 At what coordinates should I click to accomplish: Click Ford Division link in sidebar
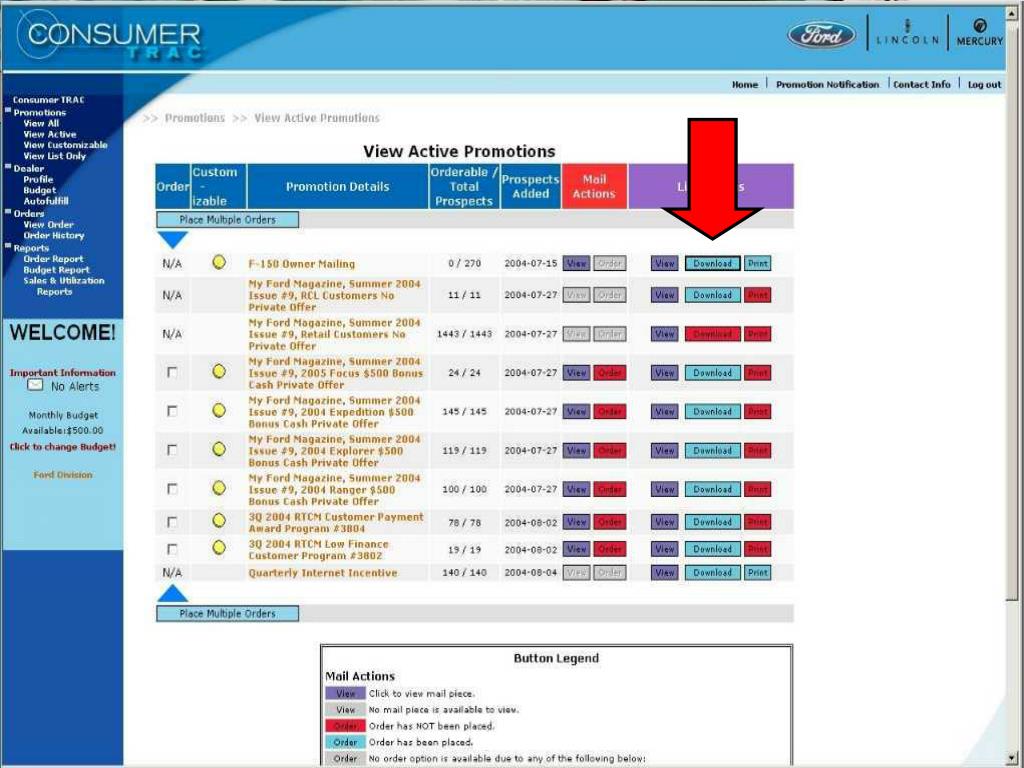(63, 475)
